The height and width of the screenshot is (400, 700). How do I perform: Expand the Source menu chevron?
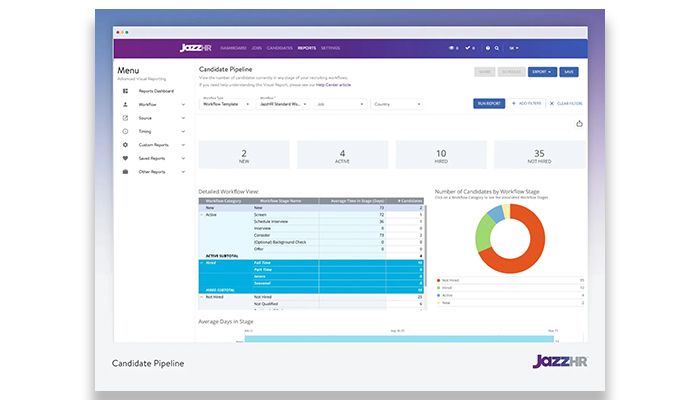tap(184, 118)
